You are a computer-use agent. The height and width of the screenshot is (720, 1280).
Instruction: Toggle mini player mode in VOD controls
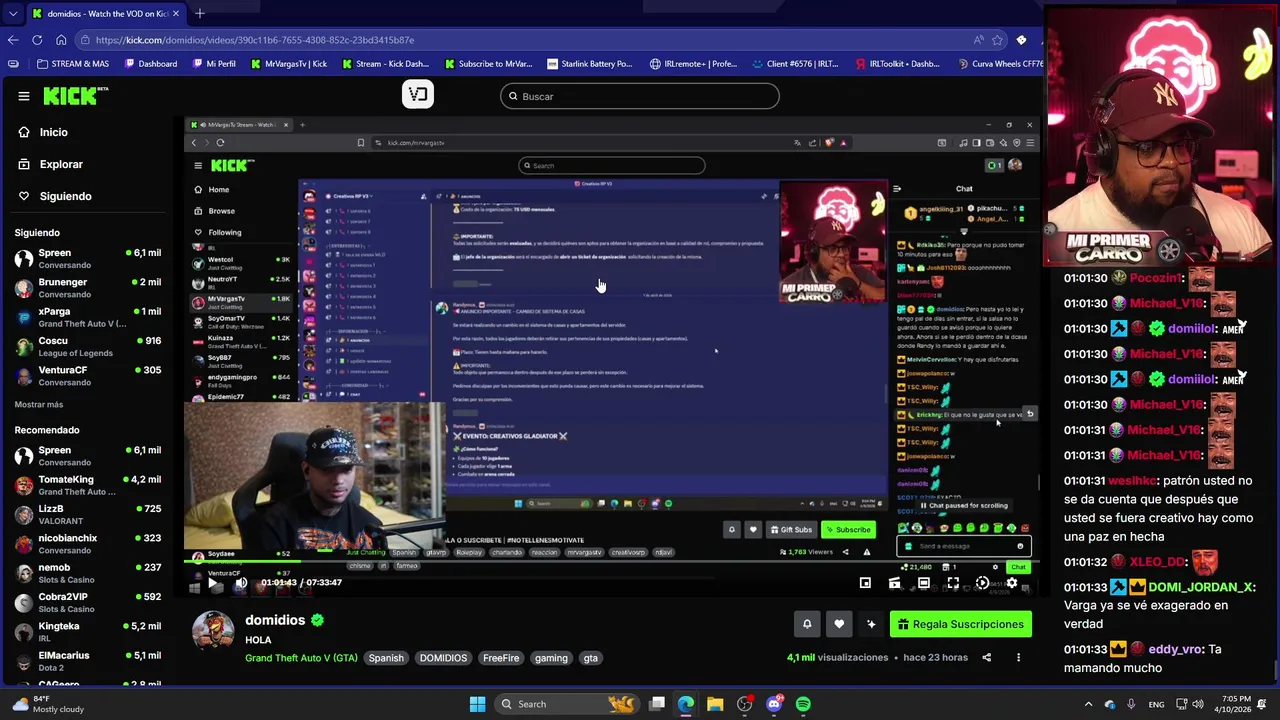[x=865, y=583]
